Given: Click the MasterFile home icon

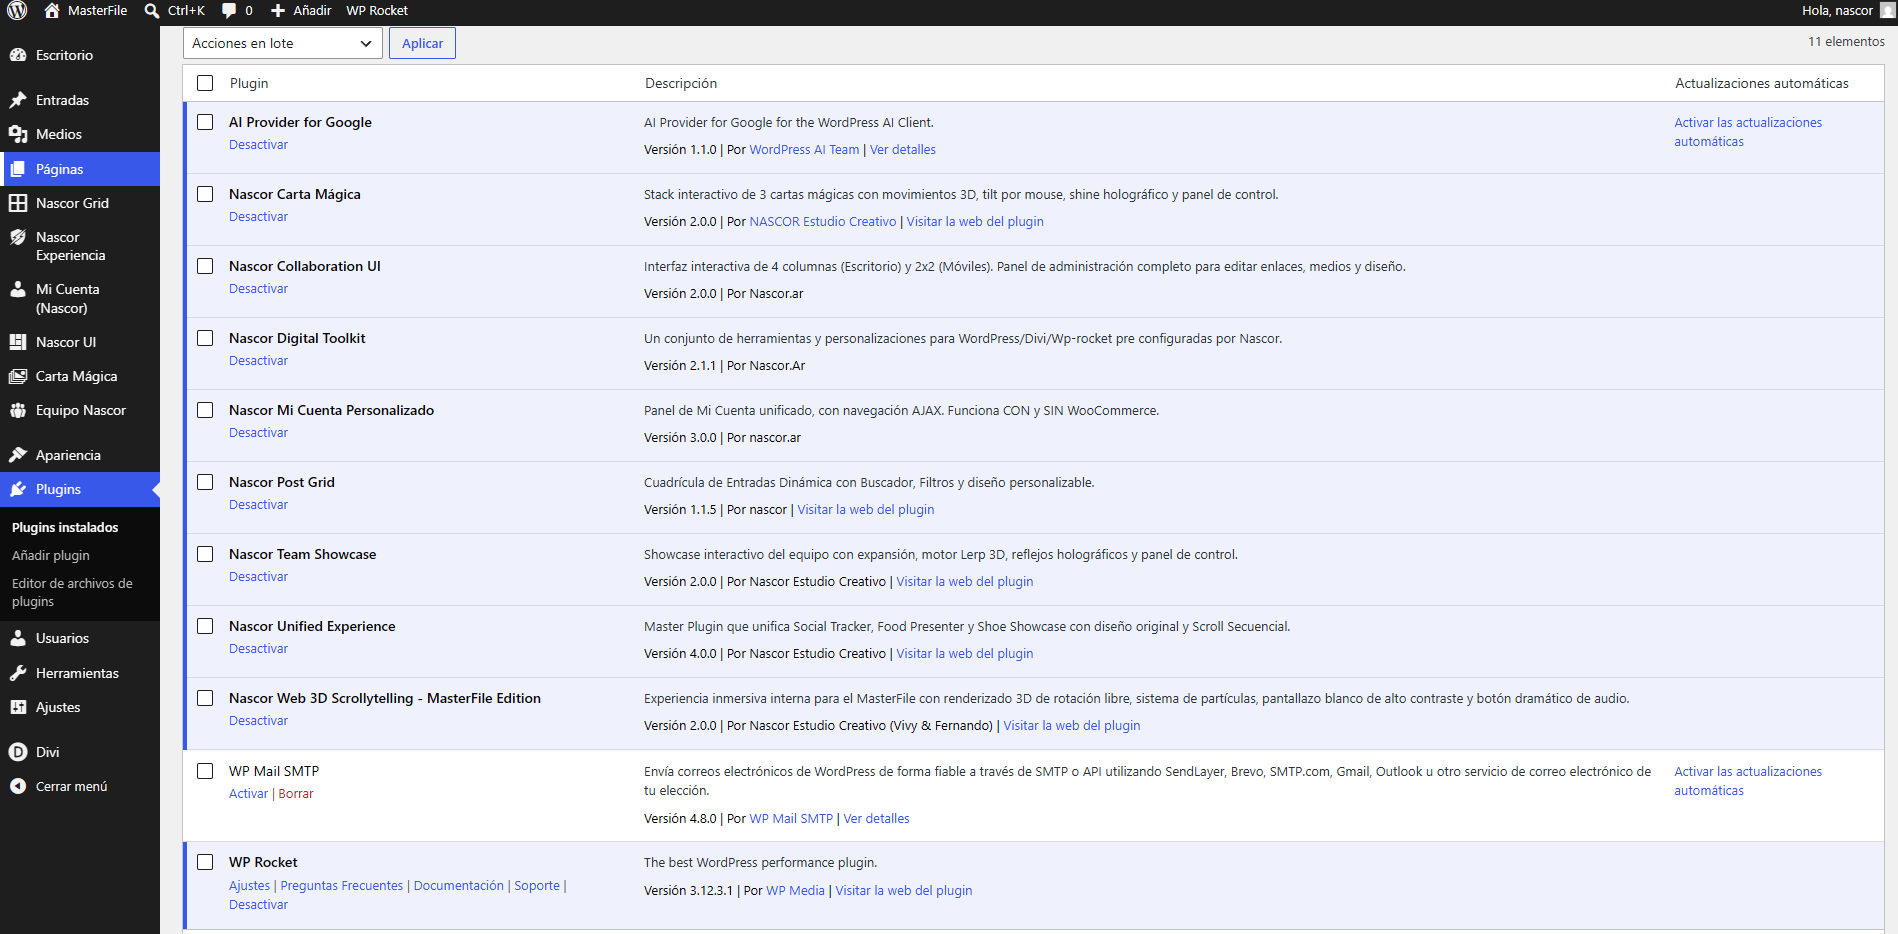Looking at the screenshot, I should pyautogui.click(x=52, y=11).
